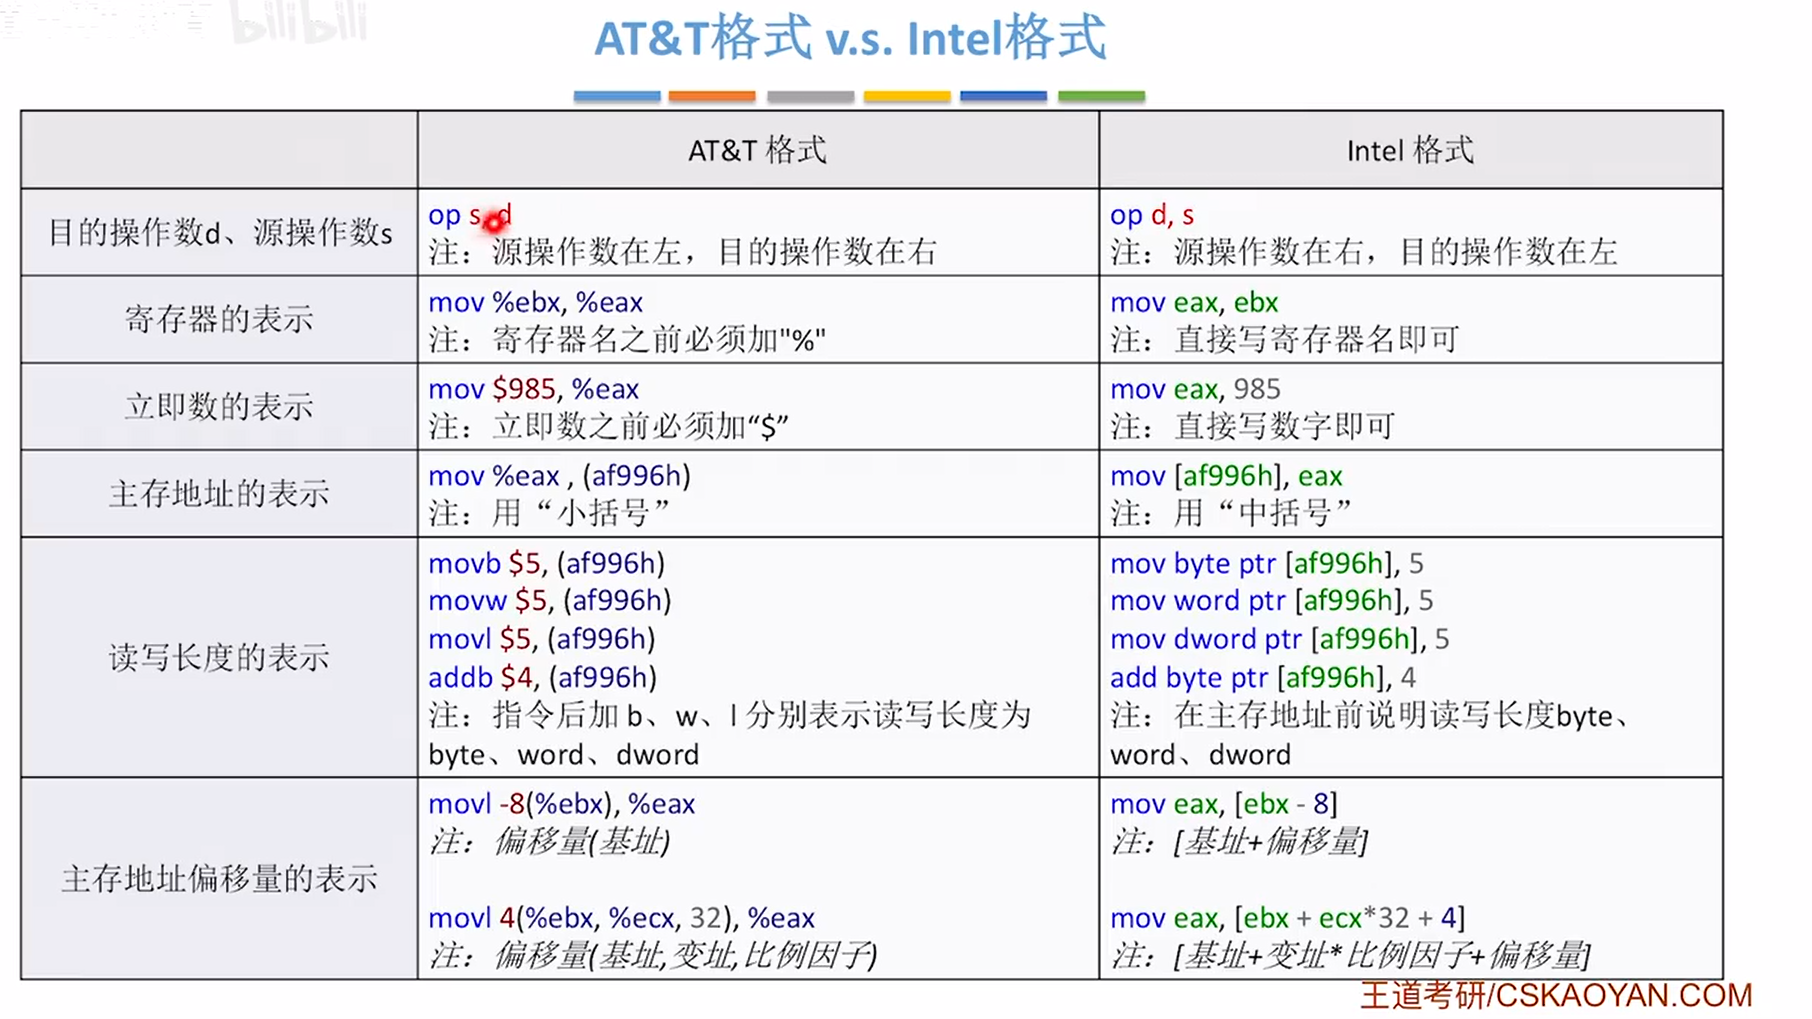Select the gray color bar under title
Viewport: 1812px width, 1019px height.
click(x=810, y=96)
